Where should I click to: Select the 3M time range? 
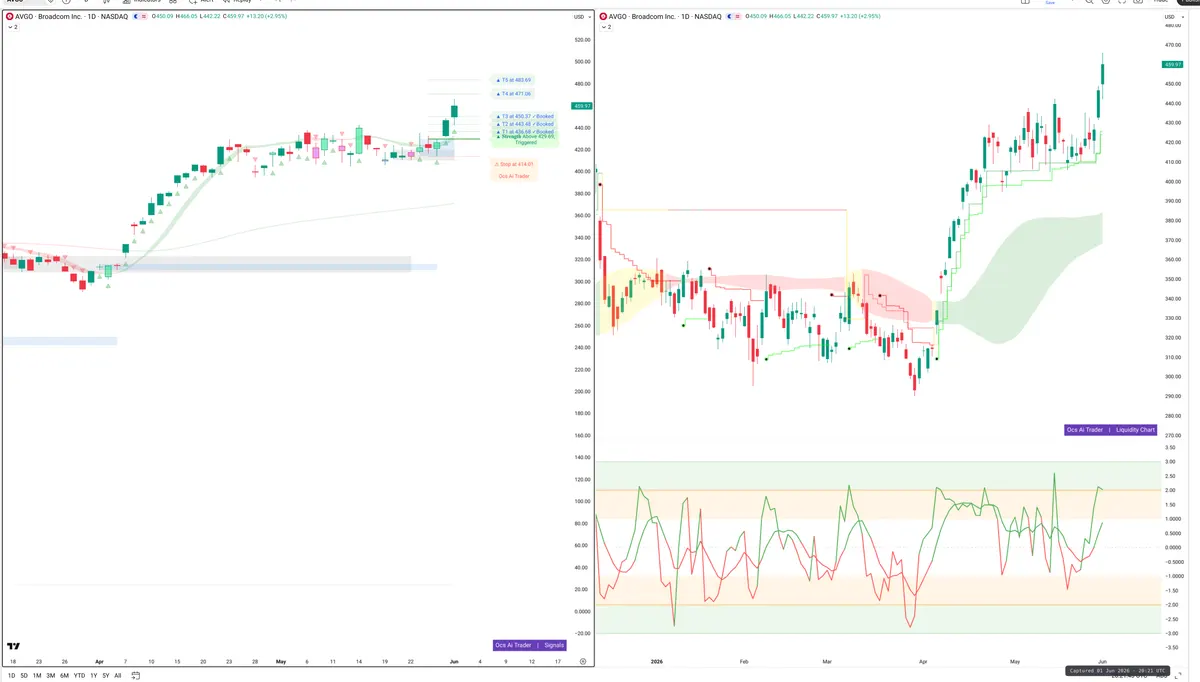pos(51,676)
